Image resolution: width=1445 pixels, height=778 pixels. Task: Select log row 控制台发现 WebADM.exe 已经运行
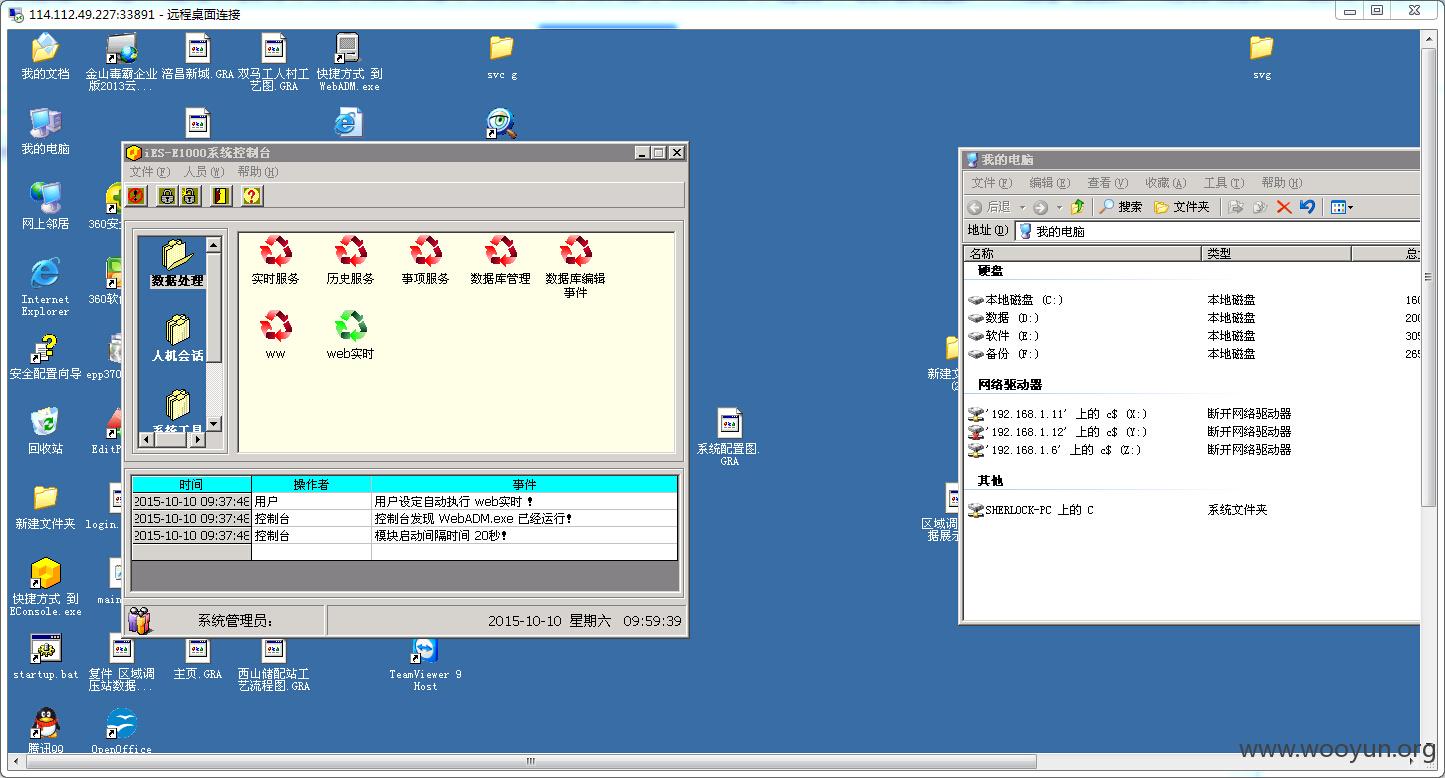pos(404,518)
